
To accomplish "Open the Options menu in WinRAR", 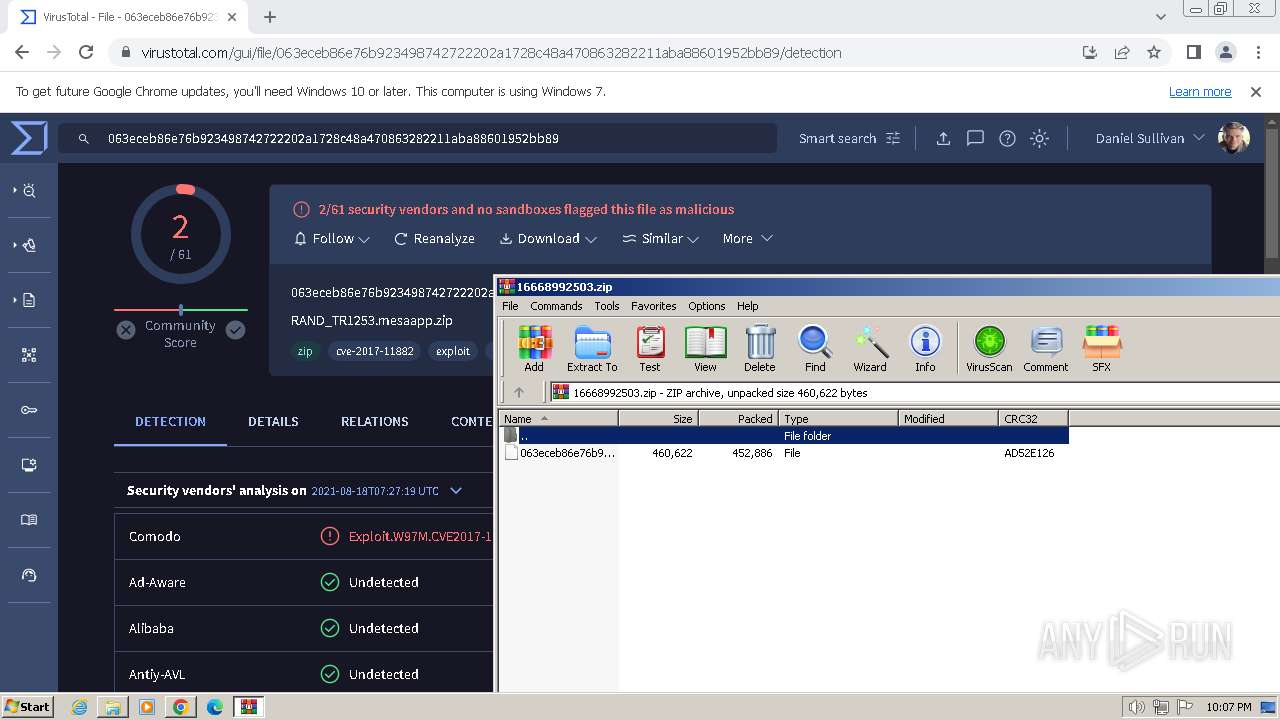I will pos(706,306).
